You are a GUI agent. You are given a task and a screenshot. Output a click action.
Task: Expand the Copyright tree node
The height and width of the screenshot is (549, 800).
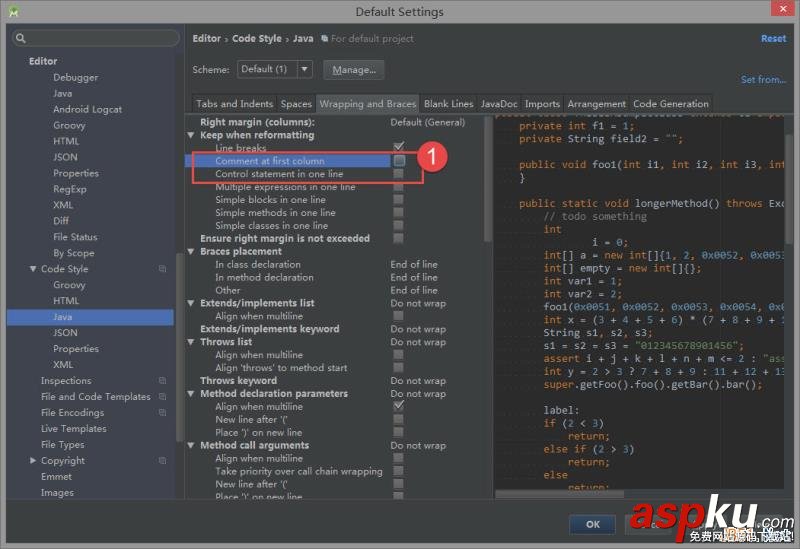click(x=33, y=460)
